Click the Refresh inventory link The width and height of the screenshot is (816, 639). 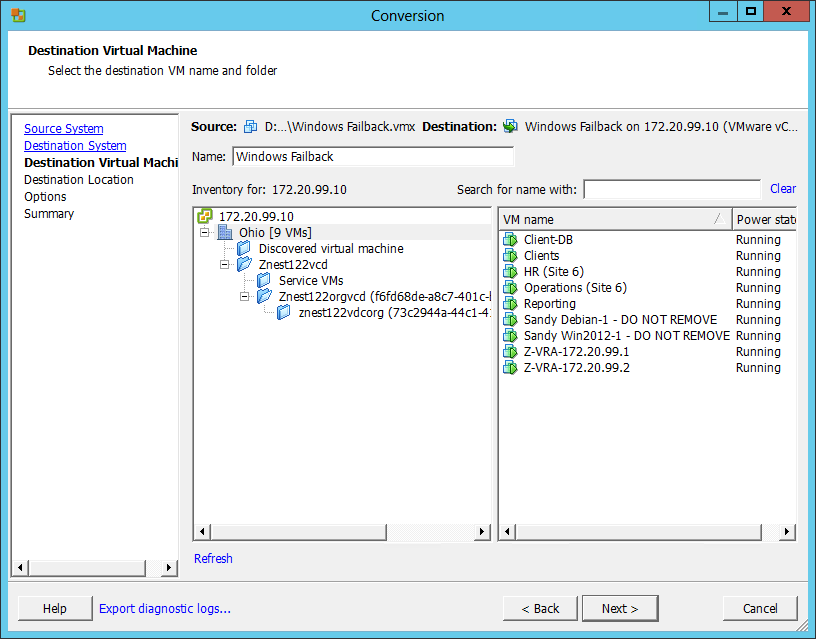point(213,558)
